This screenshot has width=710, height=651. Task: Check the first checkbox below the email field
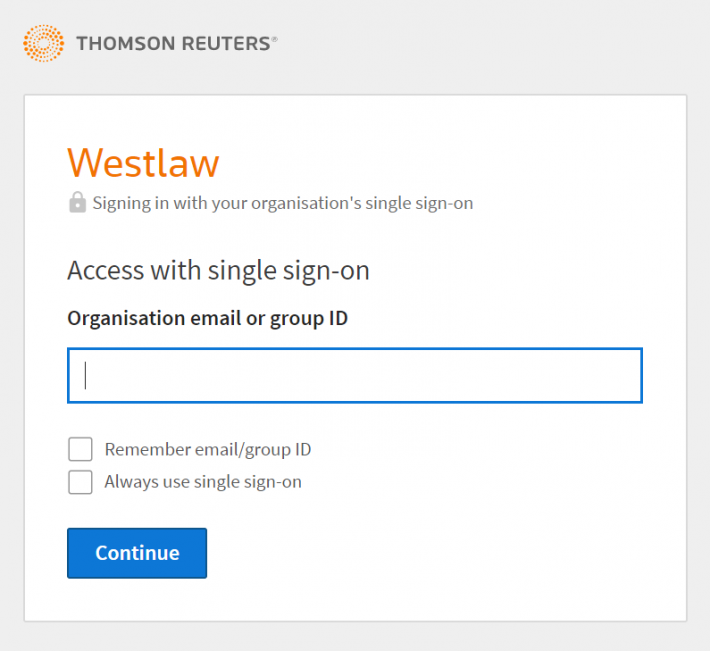(80, 449)
